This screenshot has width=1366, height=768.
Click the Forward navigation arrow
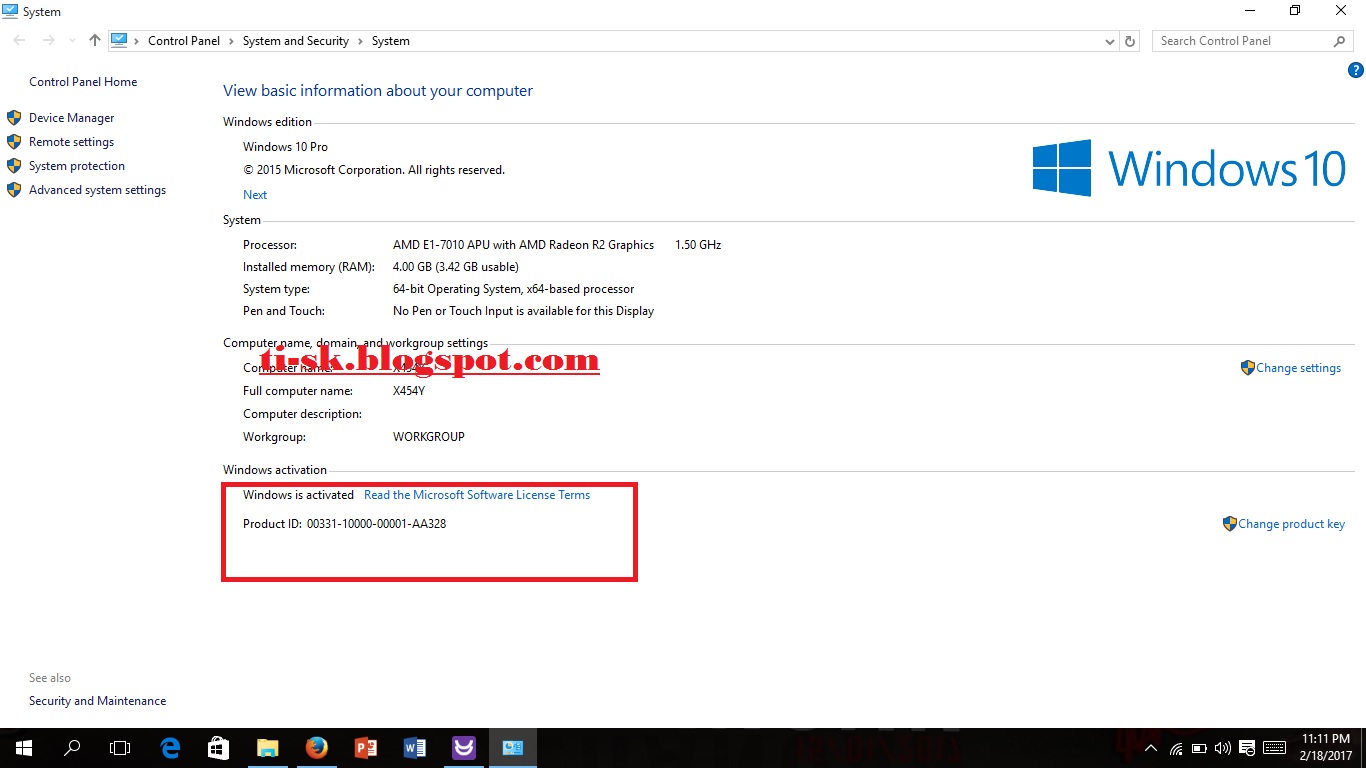(x=48, y=41)
